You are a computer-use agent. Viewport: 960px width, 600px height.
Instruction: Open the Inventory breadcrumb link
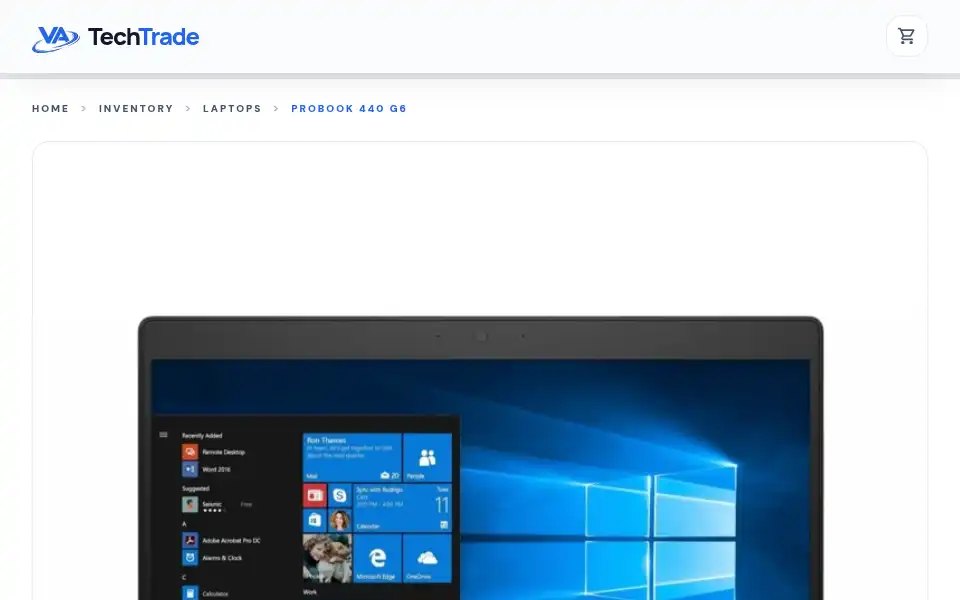[x=136, y=108]
